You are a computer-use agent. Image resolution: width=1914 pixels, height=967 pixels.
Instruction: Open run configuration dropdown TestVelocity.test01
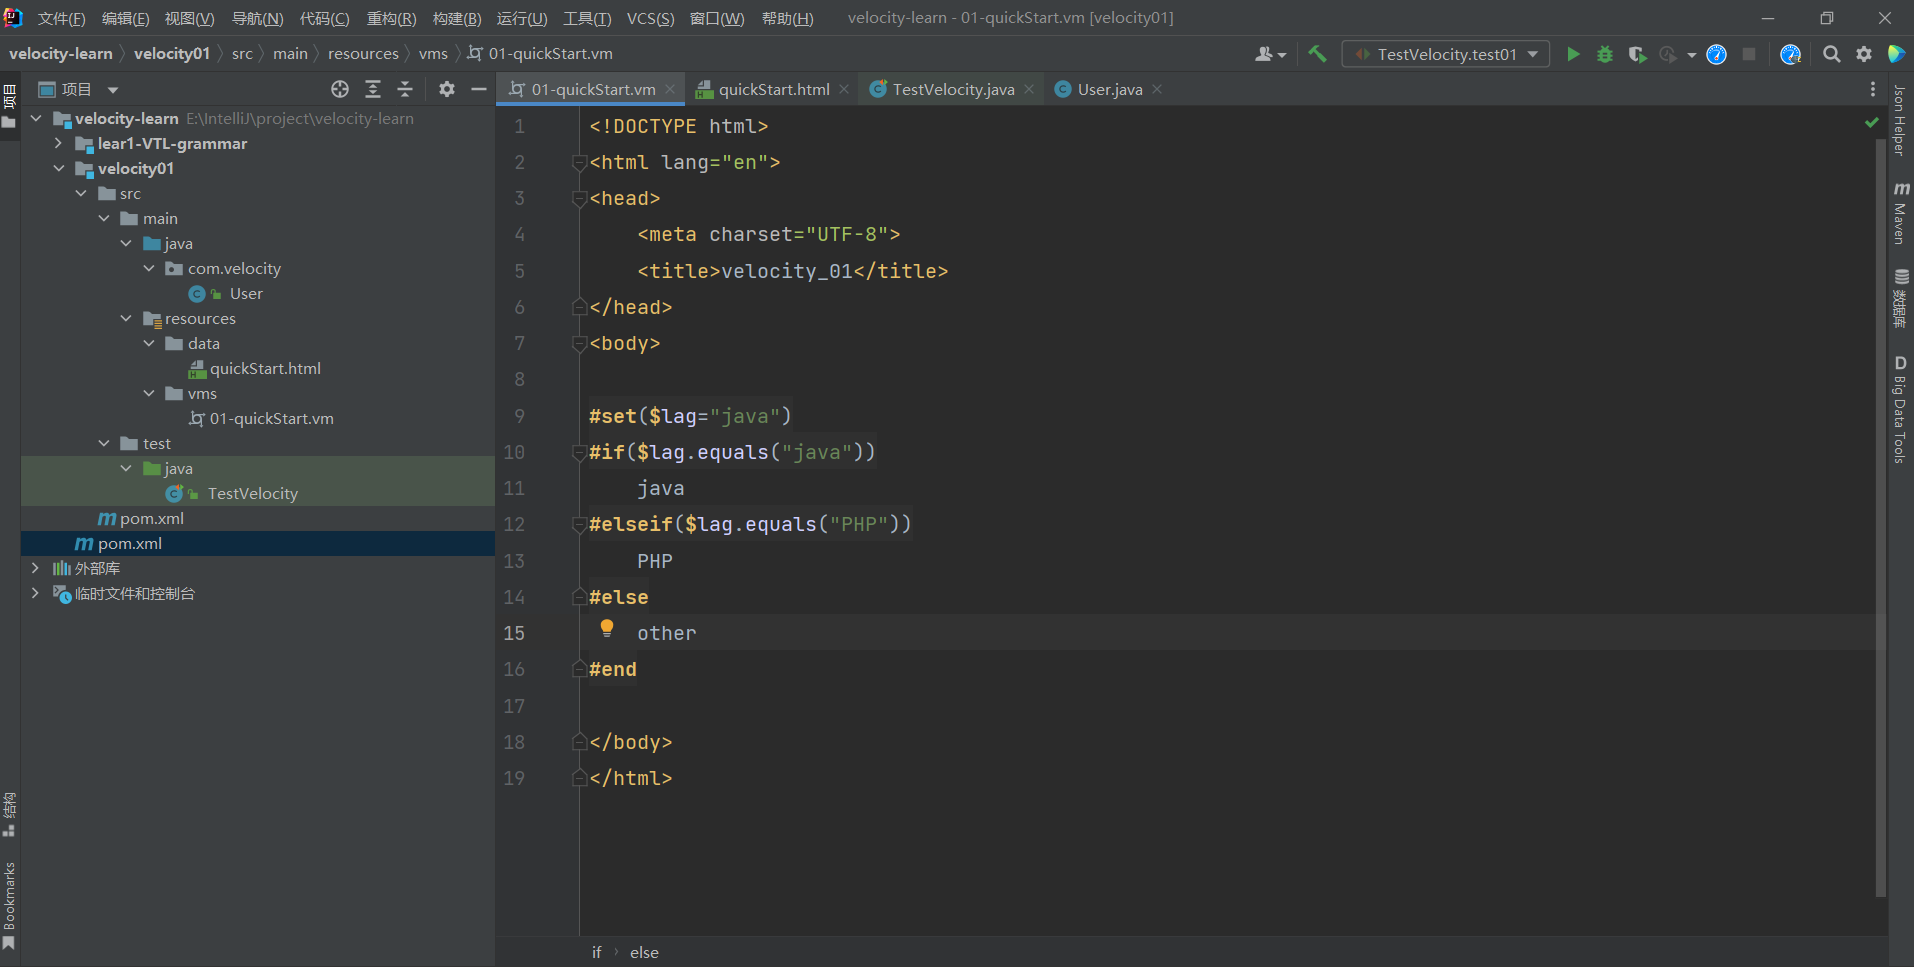click(1446, 54)
